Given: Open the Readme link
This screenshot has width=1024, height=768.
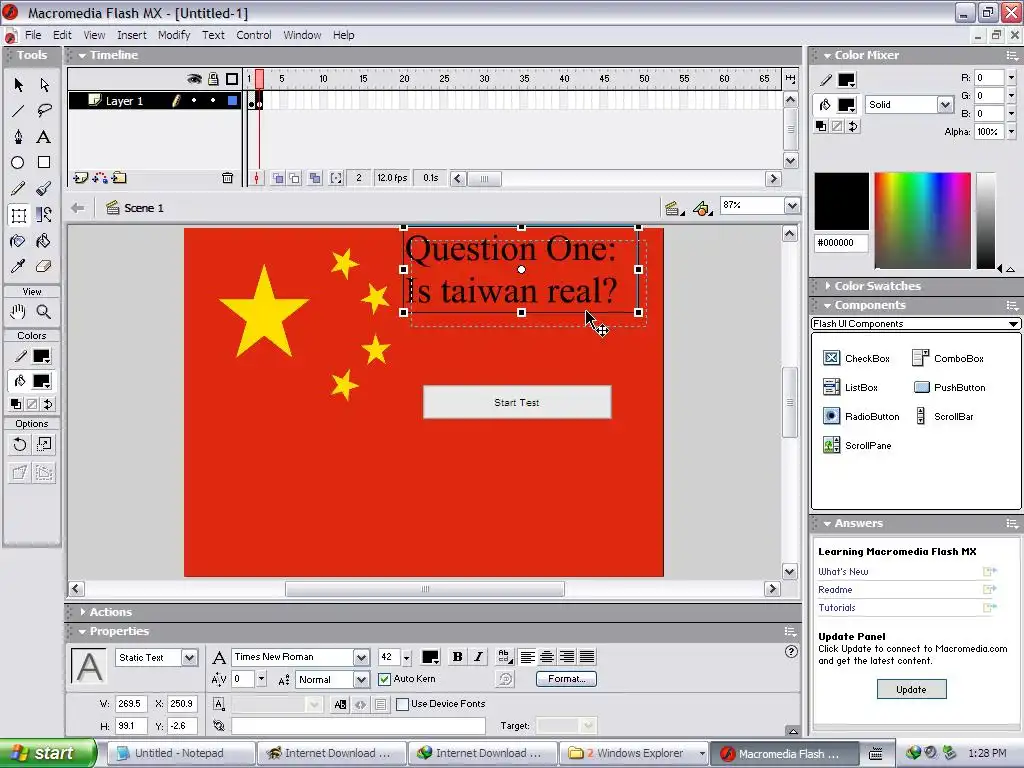Looking at the screenshot, I should 835,590.
